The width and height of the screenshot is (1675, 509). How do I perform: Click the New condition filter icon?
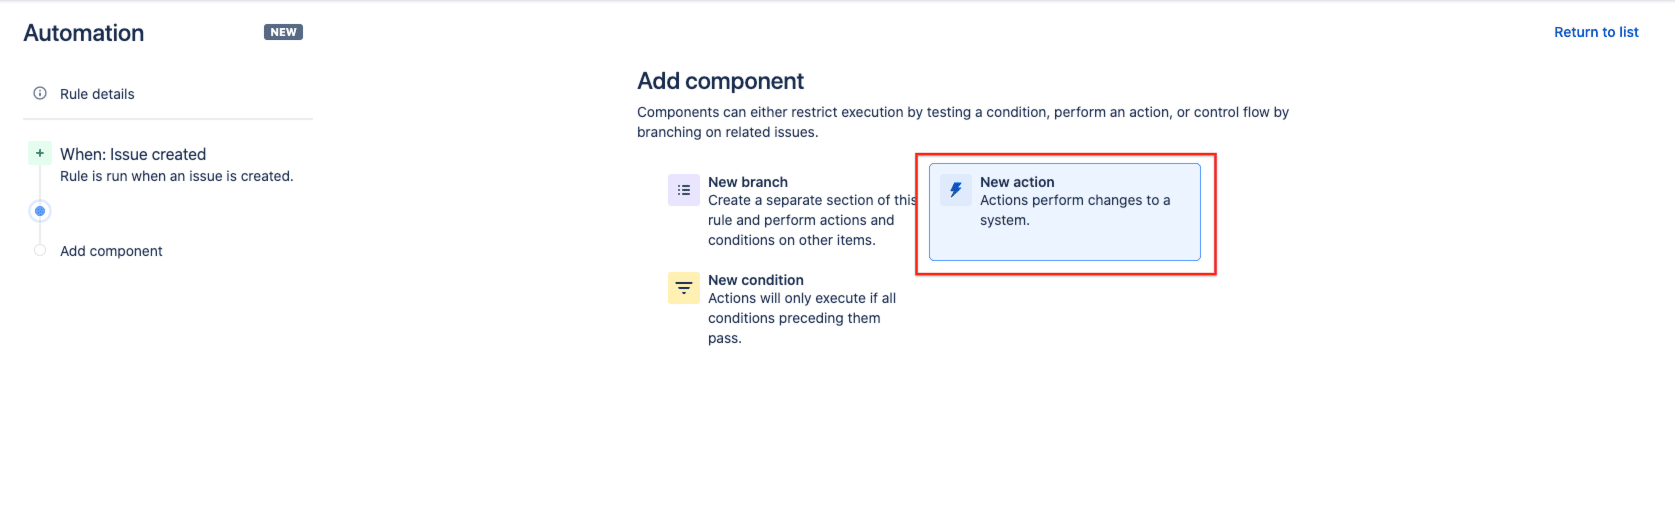[x=684, y=288]
